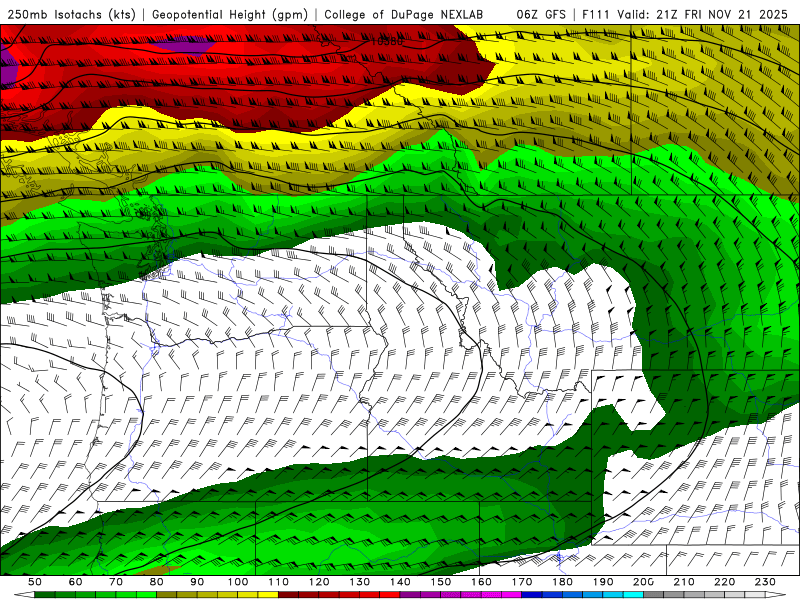800x600 pixels.
Task: Click the "160" legend value
Action: [482, 582]
